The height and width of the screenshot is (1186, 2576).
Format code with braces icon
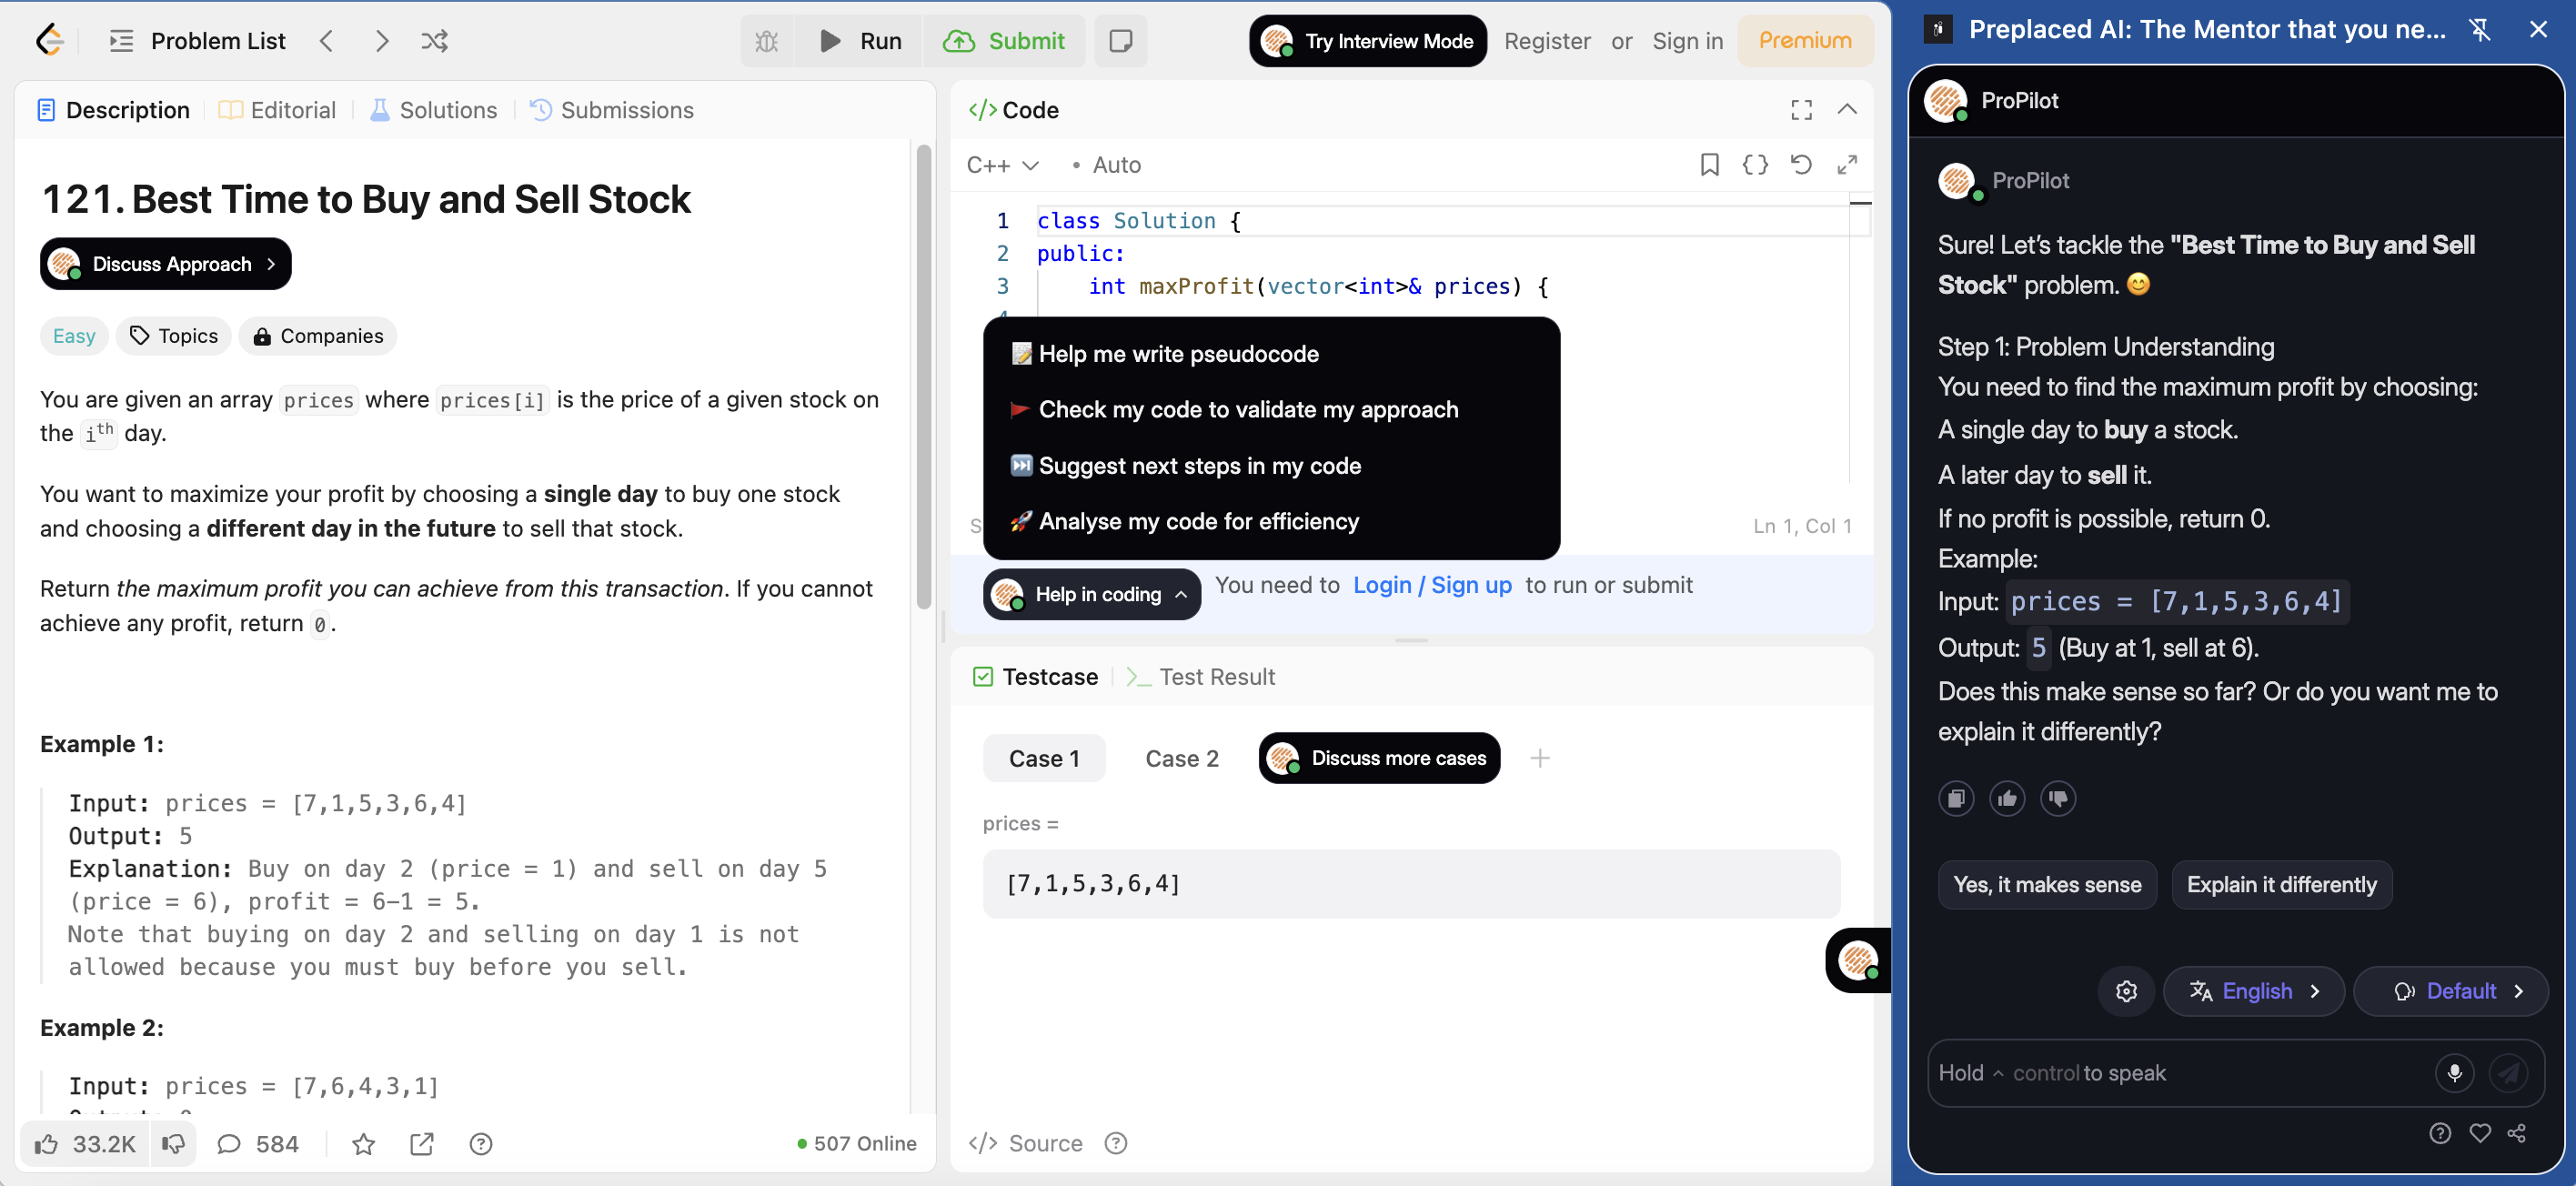tap(1755, 165)
